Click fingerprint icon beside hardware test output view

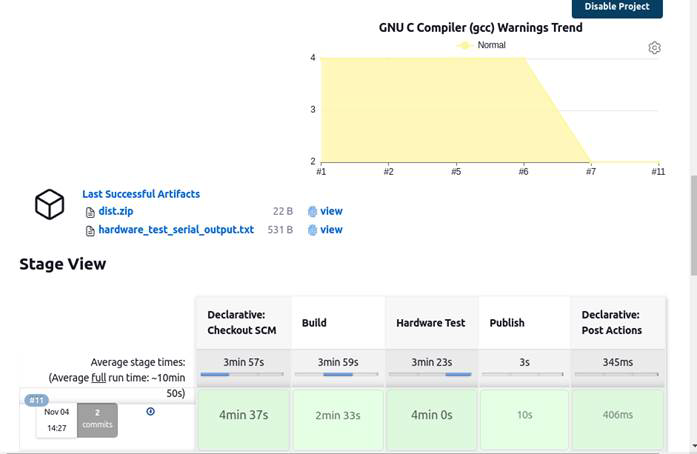tap(312, 230)
